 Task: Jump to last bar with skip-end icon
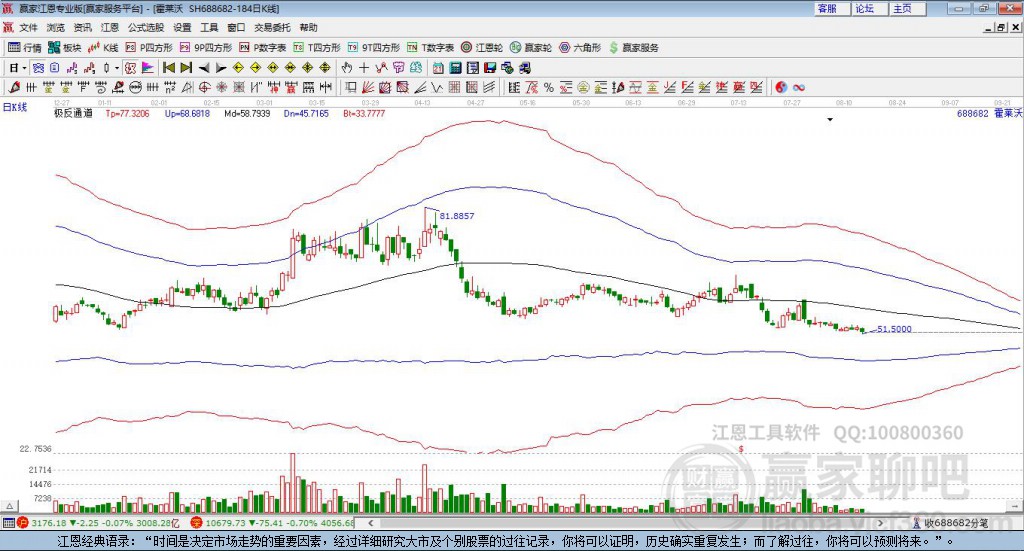186,68
